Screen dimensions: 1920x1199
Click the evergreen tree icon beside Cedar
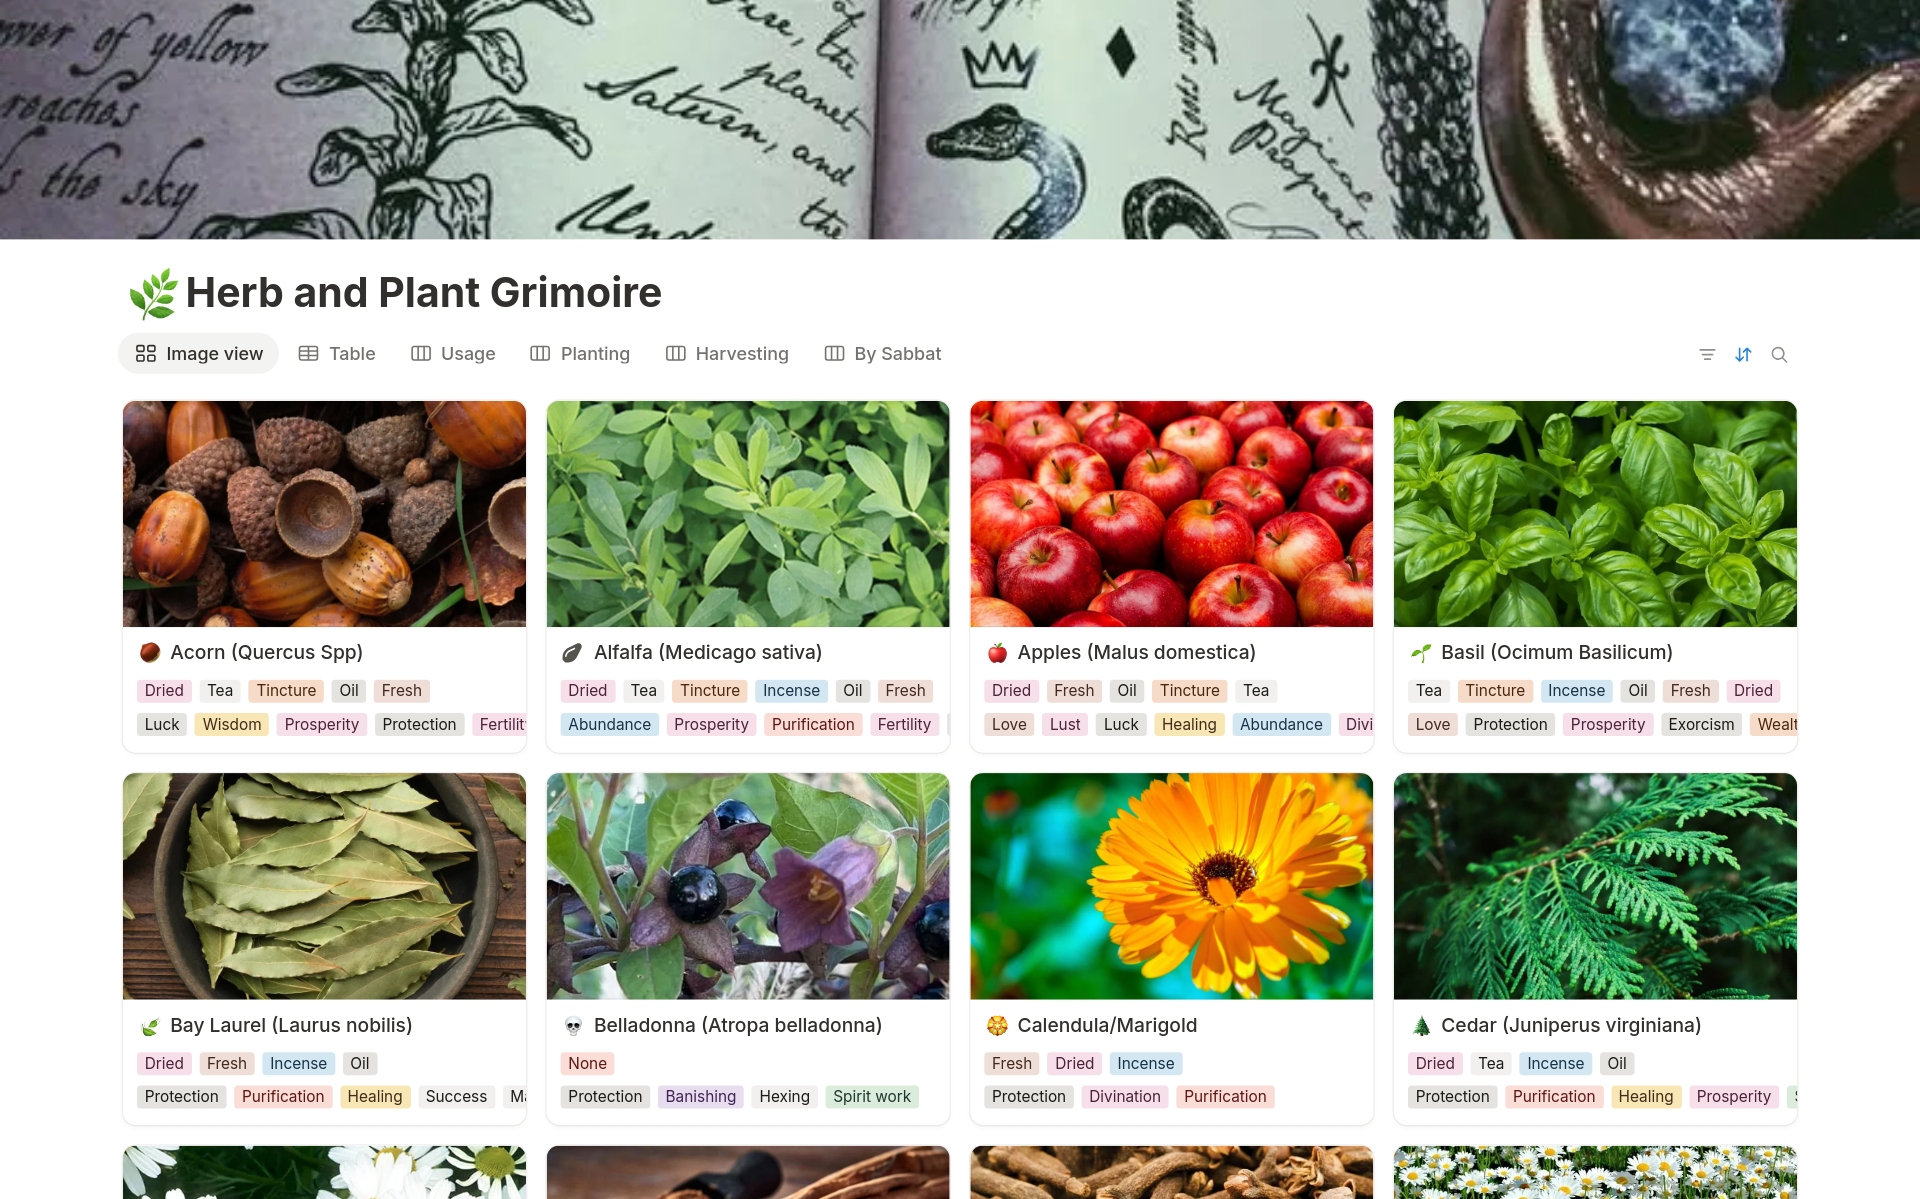pyautogui.click(x=1421, y=1026)
